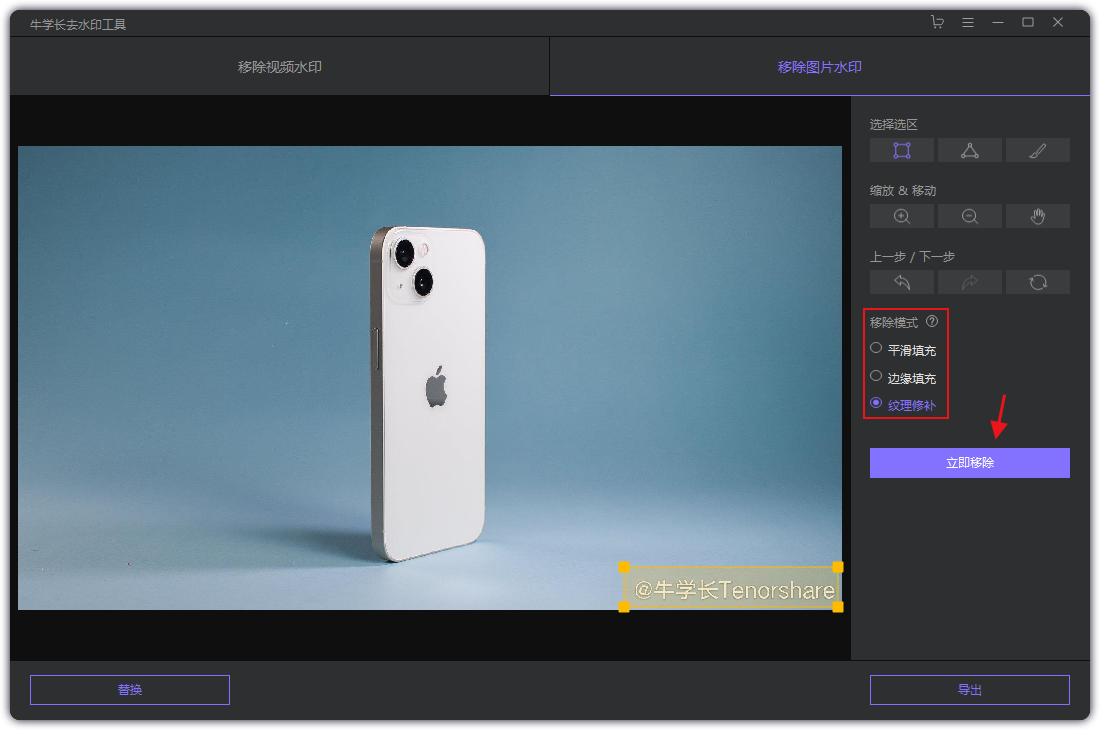Viewport: 1100px width, 730px height.
Task: Click the 导出 button
Action: coord(970,690)
